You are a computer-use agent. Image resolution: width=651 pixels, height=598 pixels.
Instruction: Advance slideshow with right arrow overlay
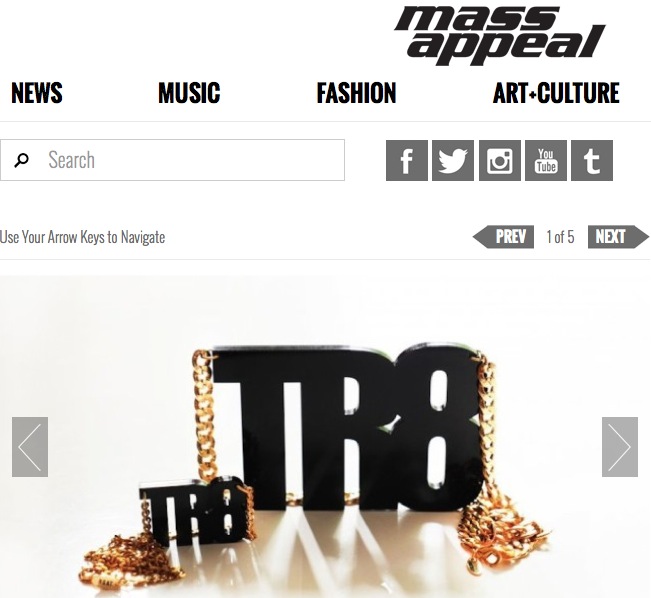pos(620,447)
